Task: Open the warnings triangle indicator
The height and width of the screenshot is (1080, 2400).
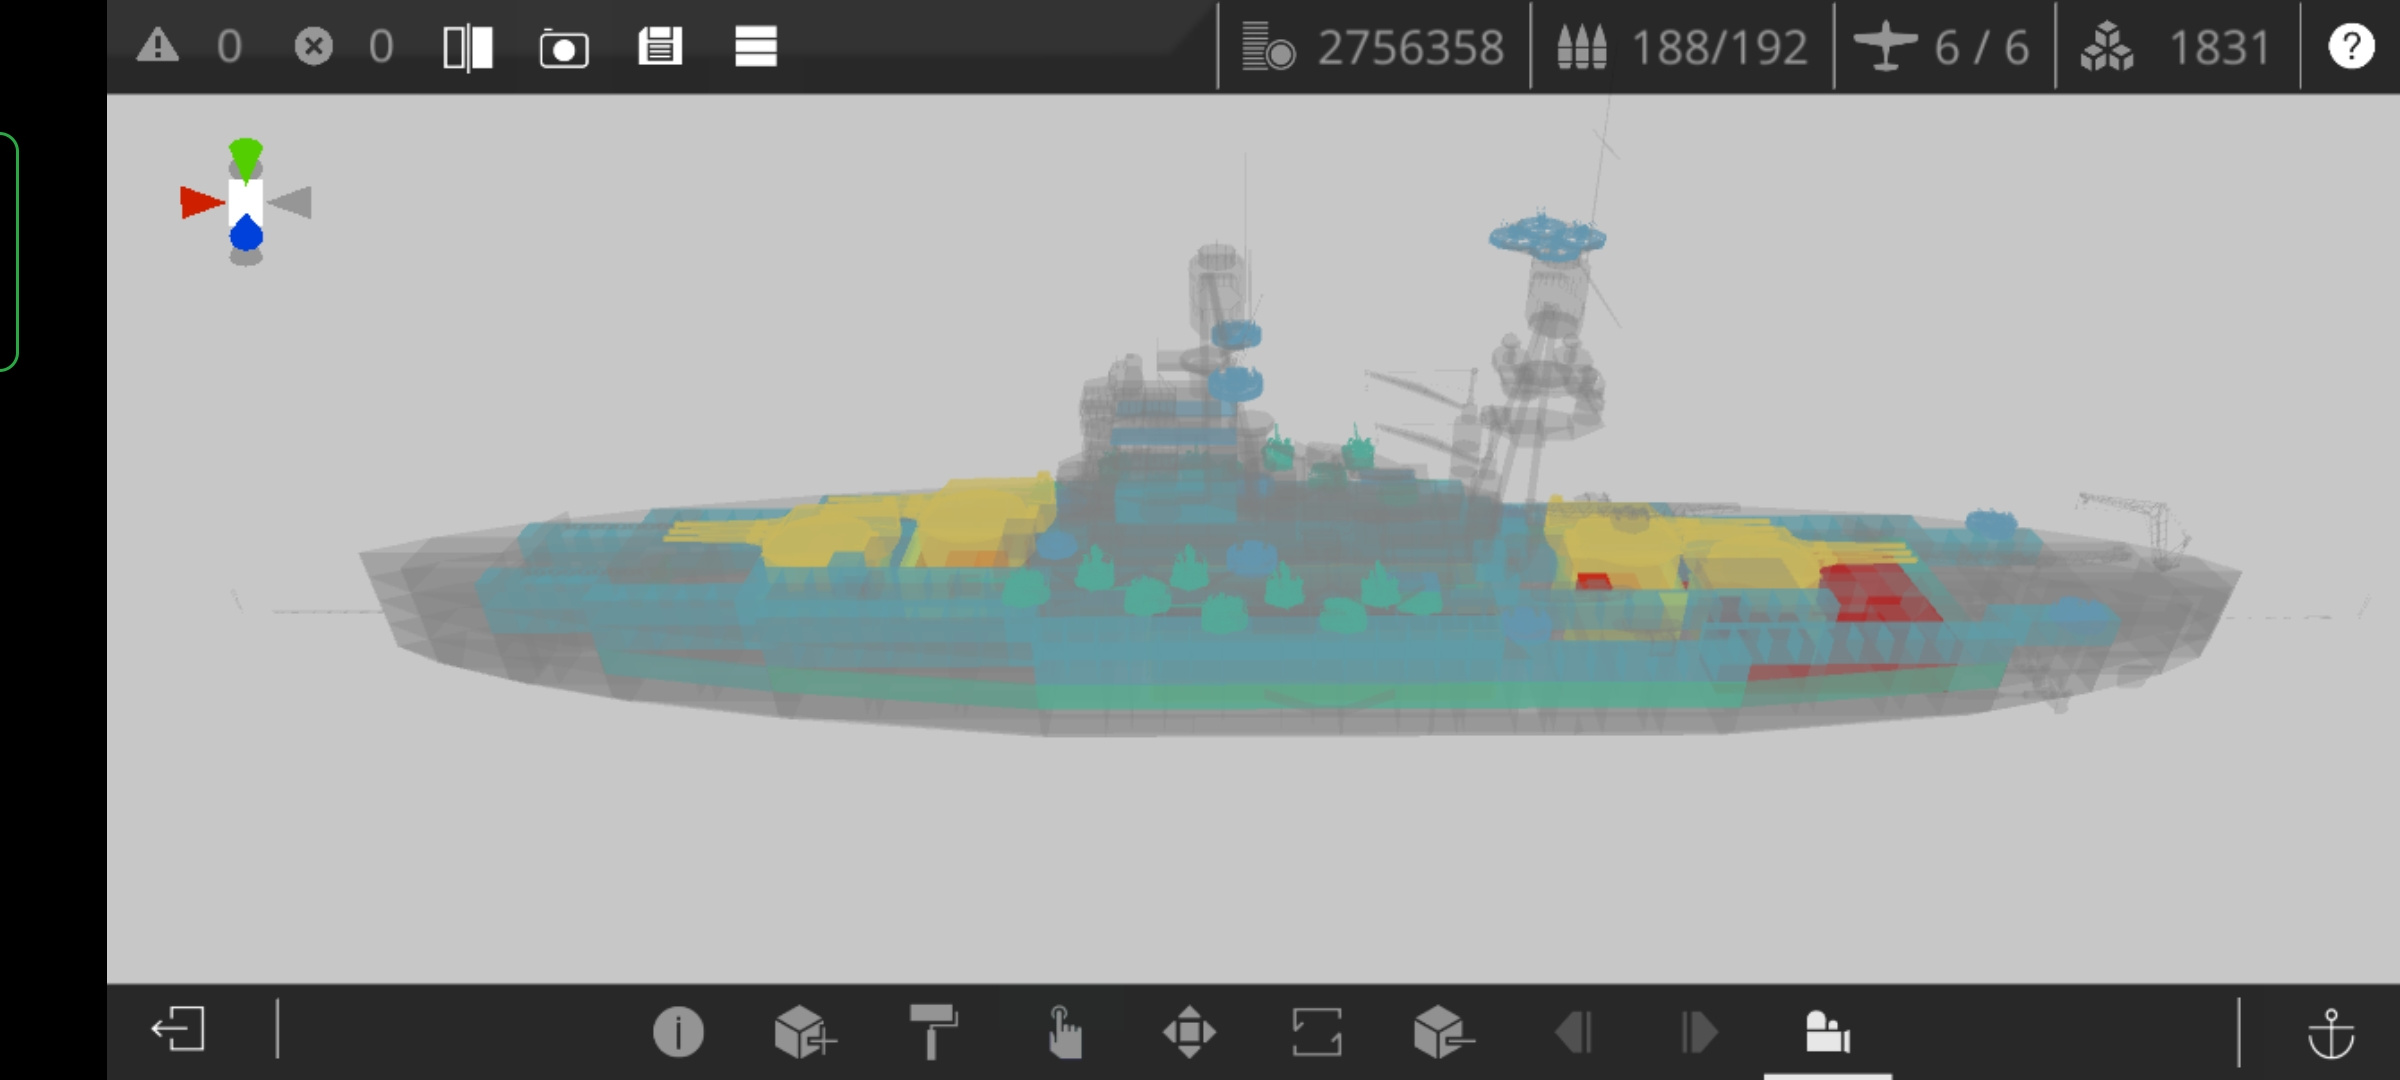Action: (158, 46)
